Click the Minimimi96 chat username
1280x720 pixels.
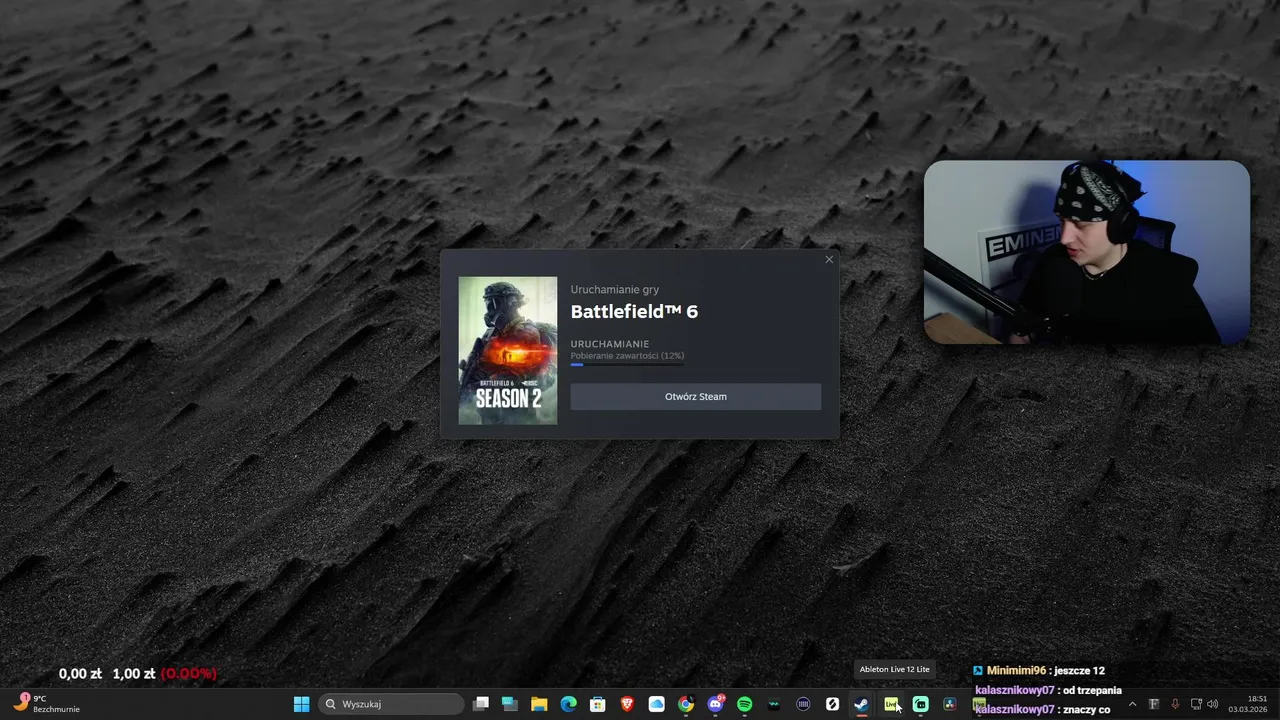click(x=1016, y=671)
